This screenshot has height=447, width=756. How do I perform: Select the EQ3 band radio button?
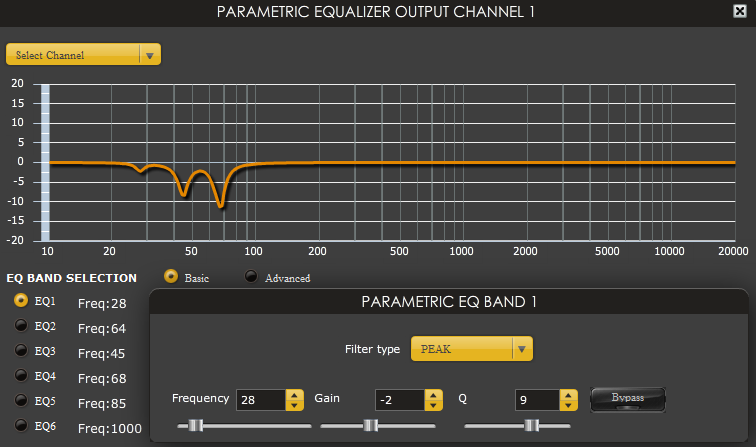[x=21, y=351]
